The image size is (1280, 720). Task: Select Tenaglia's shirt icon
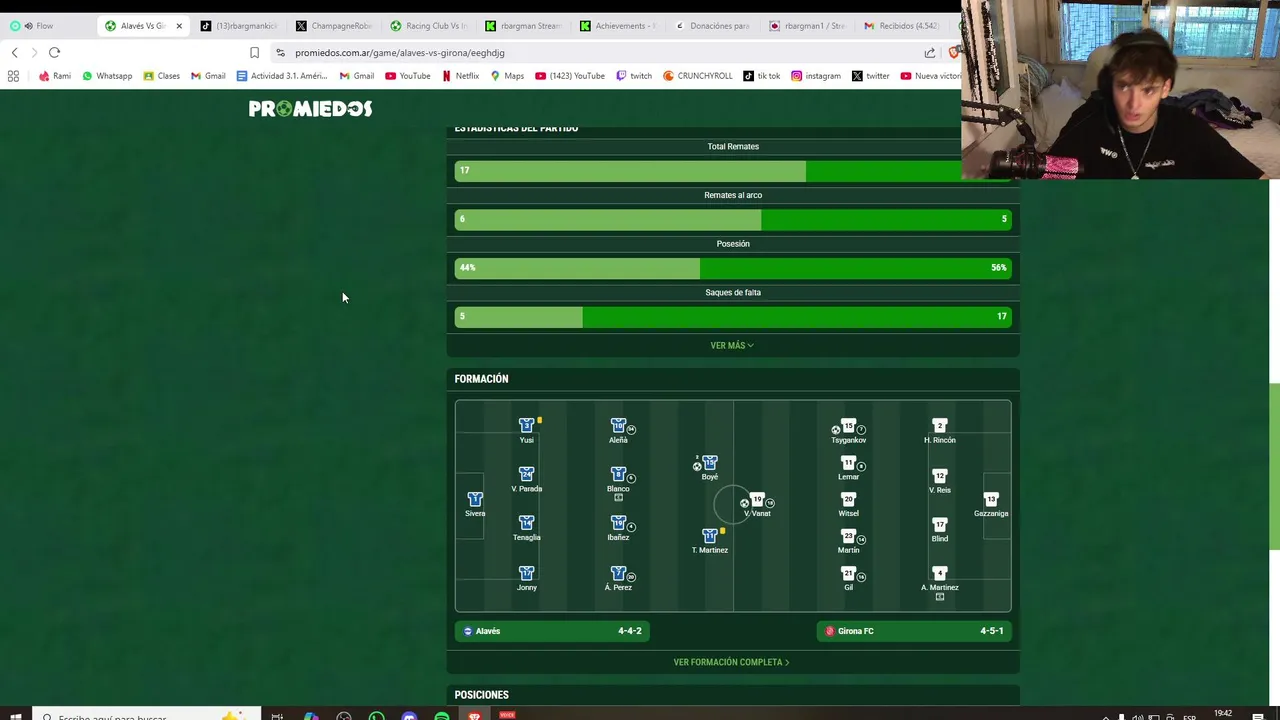pyautogui.click(x=526, y=523)
